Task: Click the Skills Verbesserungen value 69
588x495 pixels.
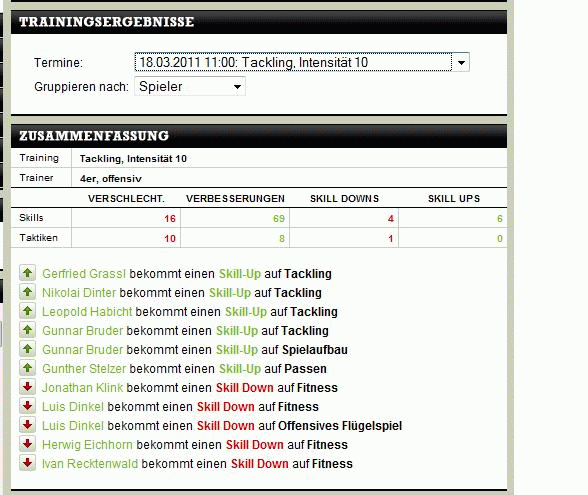Action: tap(279, 219)
